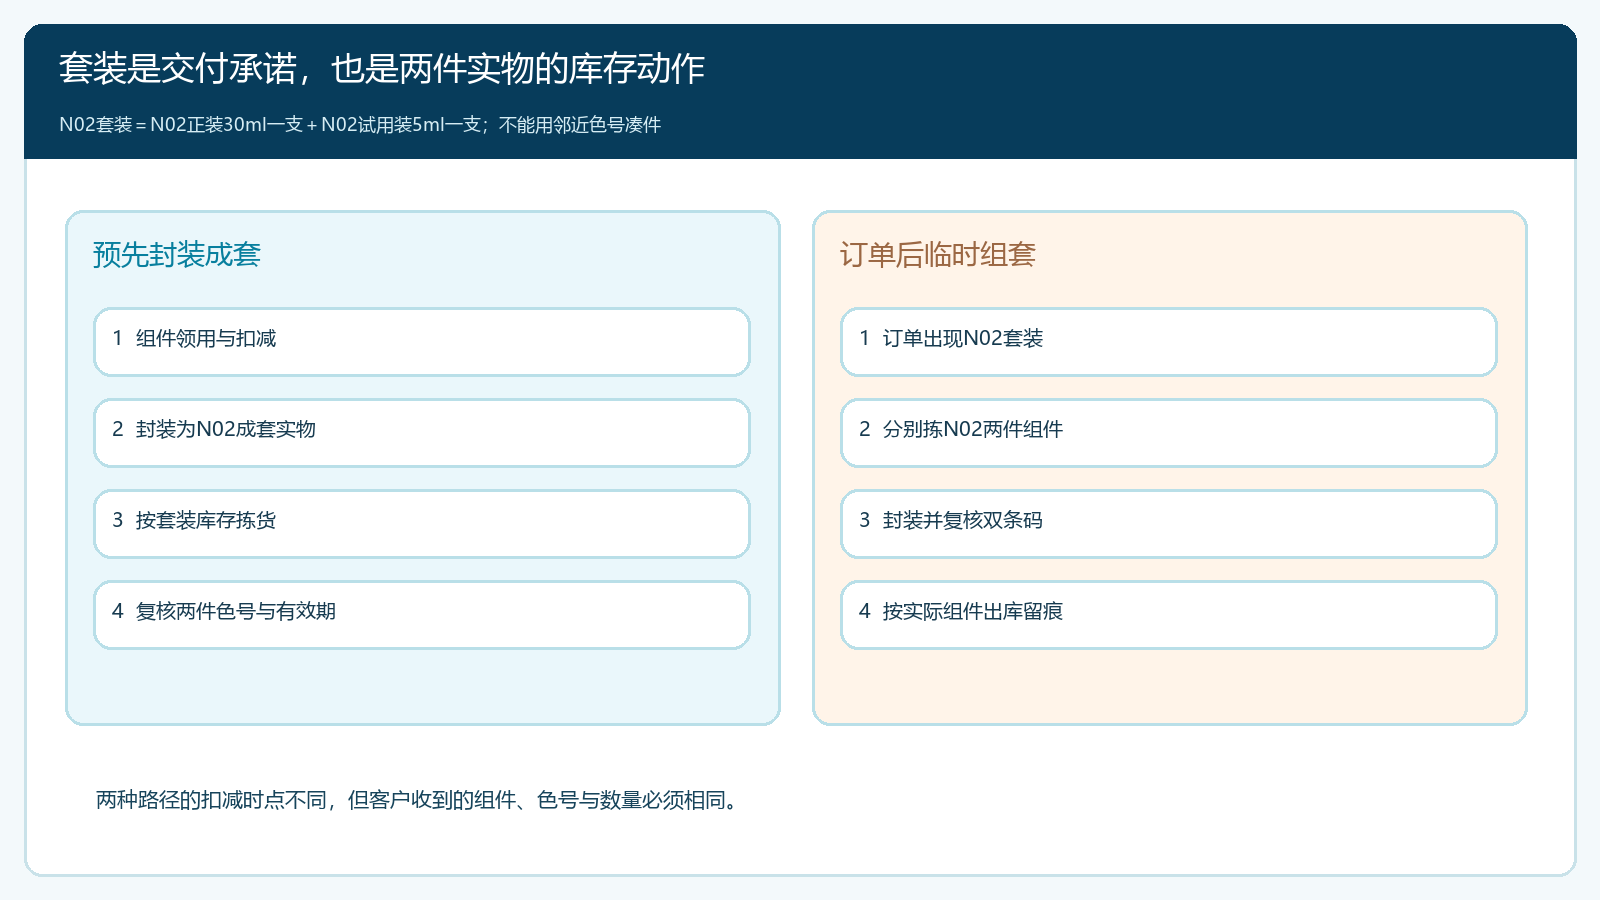
Task: Select step 2 分别拣N02两件组件
Action: coord(1169,433)
